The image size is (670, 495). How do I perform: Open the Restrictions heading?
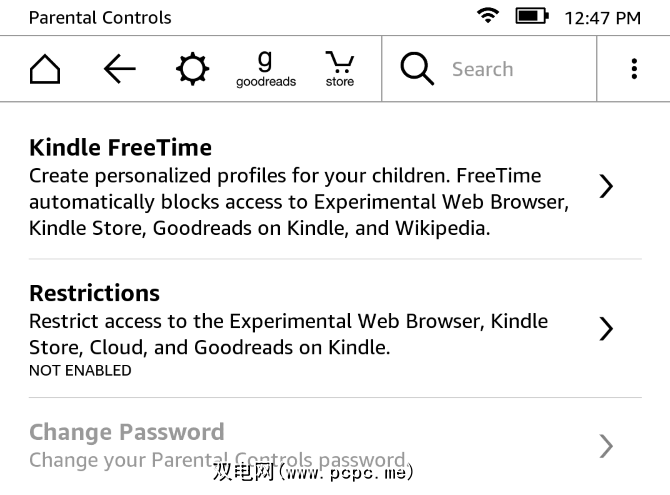(x=94, y=293)
